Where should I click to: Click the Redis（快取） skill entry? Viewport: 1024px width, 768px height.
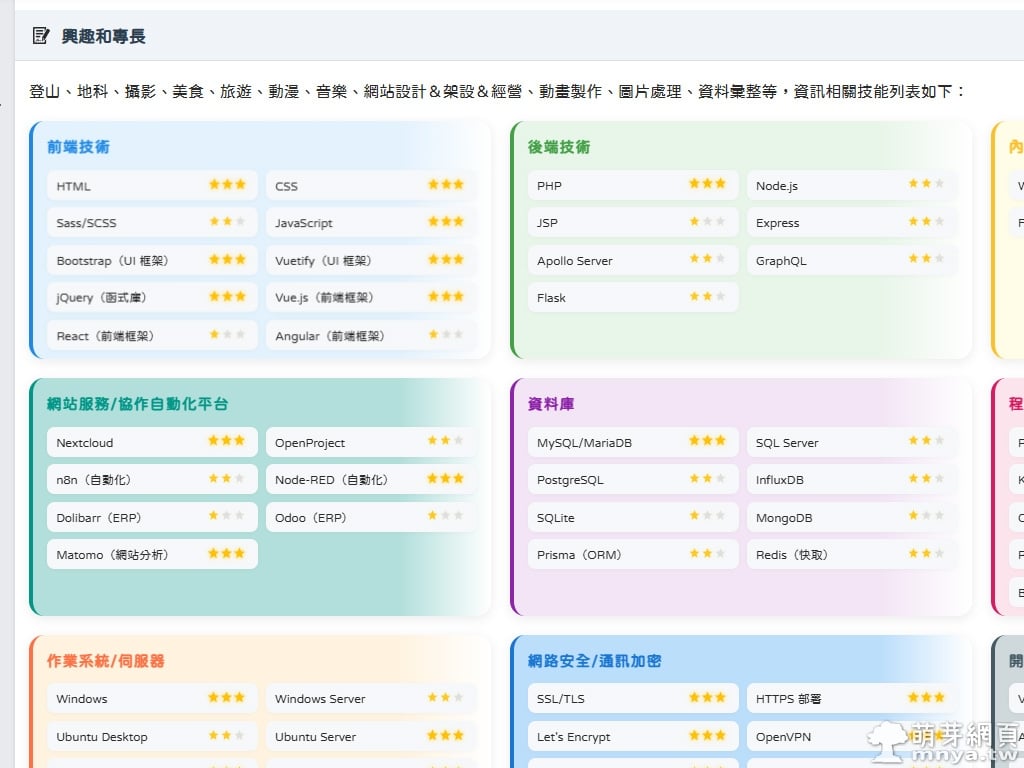tap(792, 555)
